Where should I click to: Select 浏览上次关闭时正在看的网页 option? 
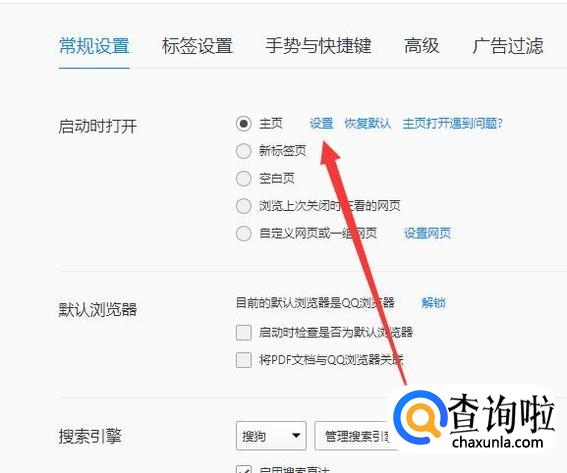coord(243,206)
